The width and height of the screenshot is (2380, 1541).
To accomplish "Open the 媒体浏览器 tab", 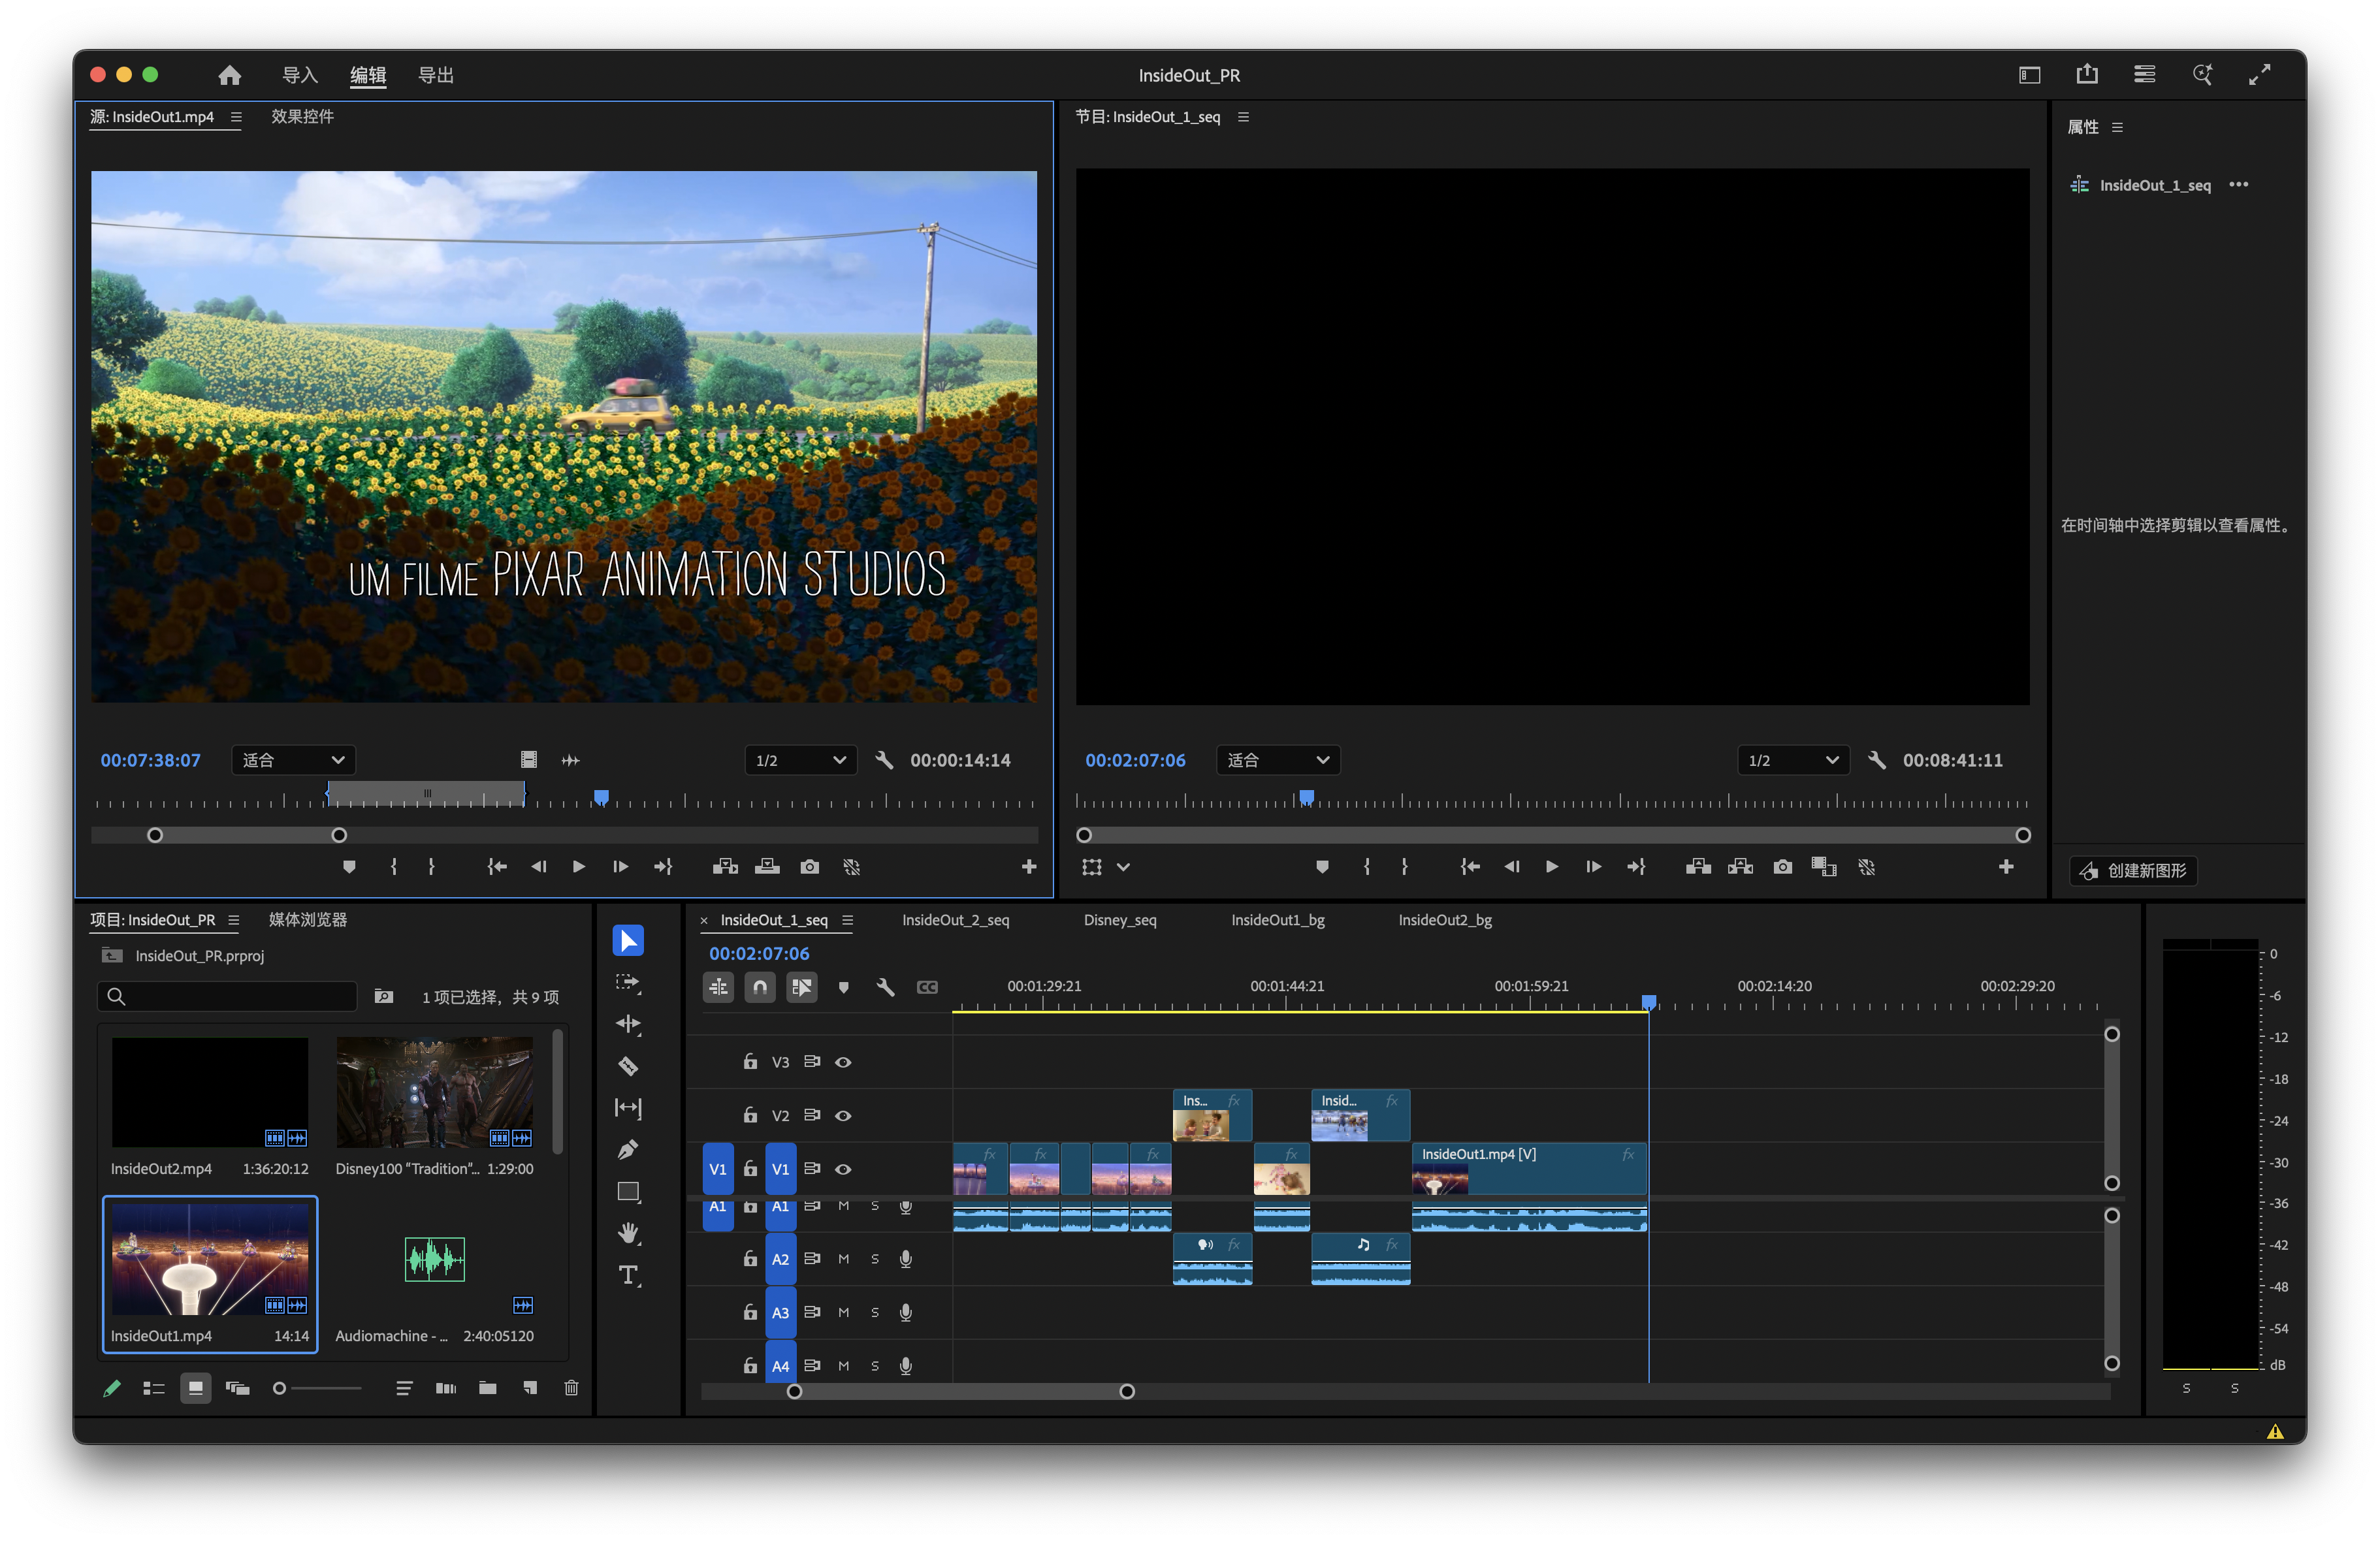I will pos(308,920).
